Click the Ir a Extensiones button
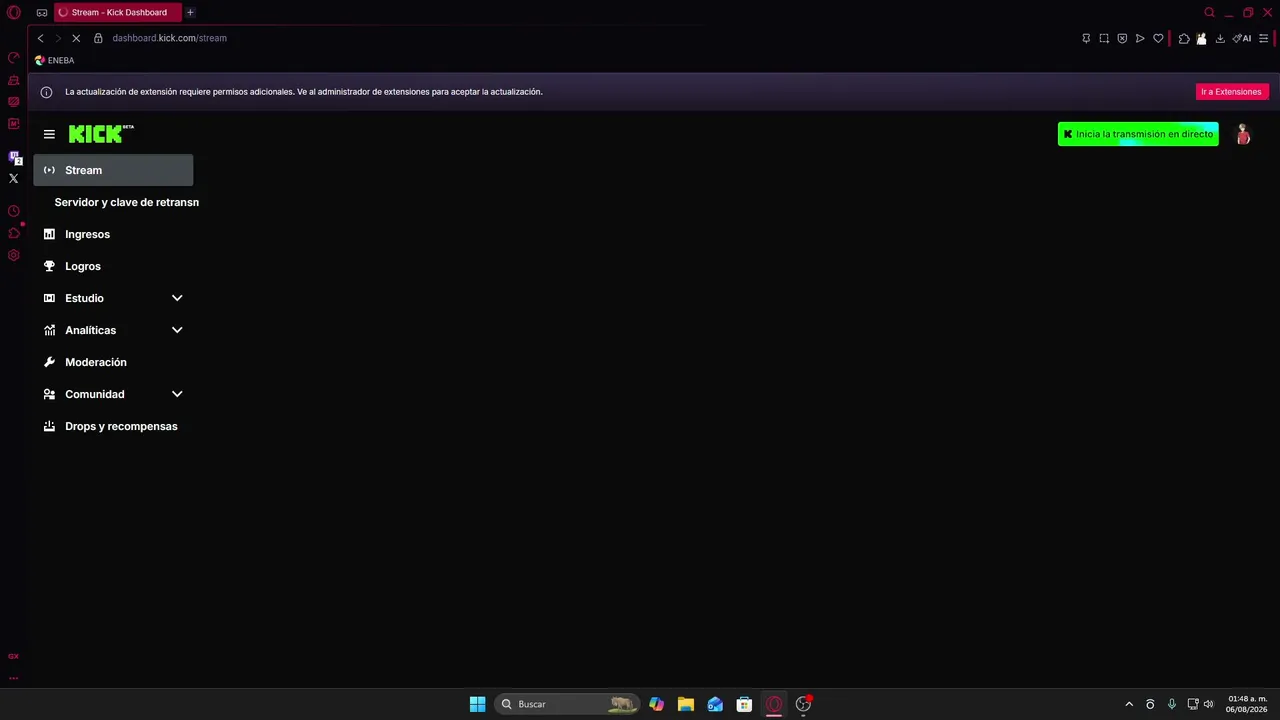This screenshot has width=1280, height=720. point(1231,92)
